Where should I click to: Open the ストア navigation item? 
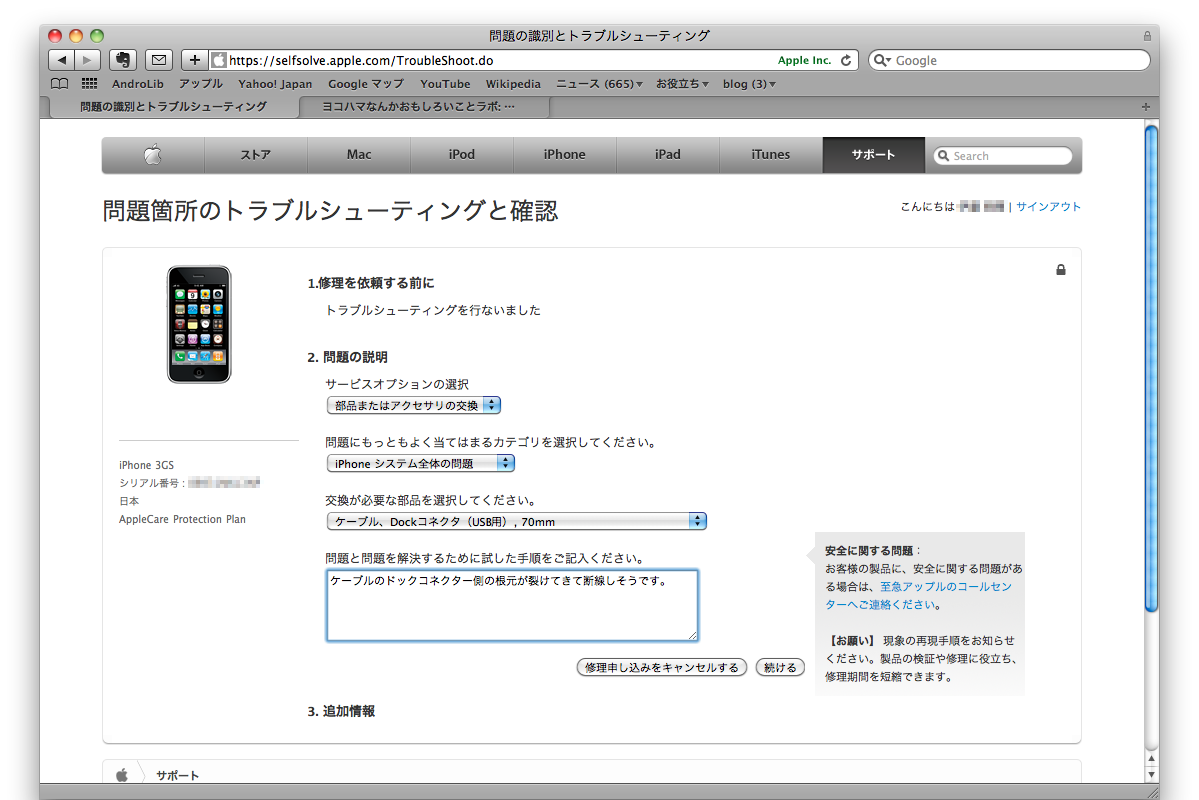255,154
